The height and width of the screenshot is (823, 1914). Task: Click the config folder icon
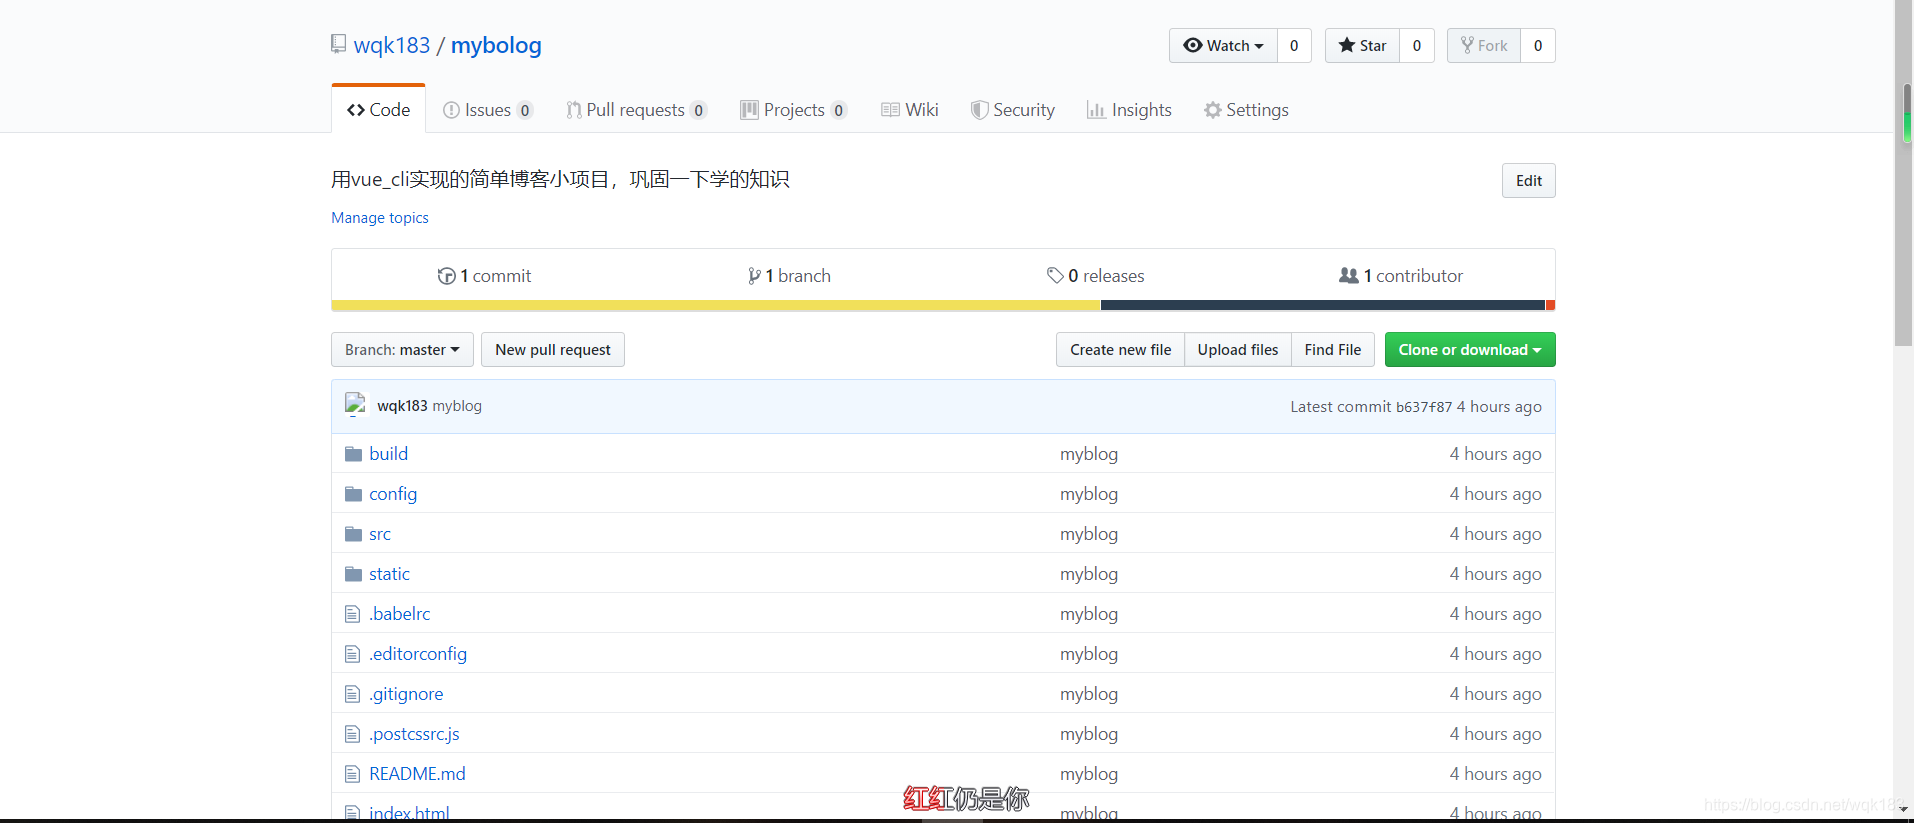353,494
